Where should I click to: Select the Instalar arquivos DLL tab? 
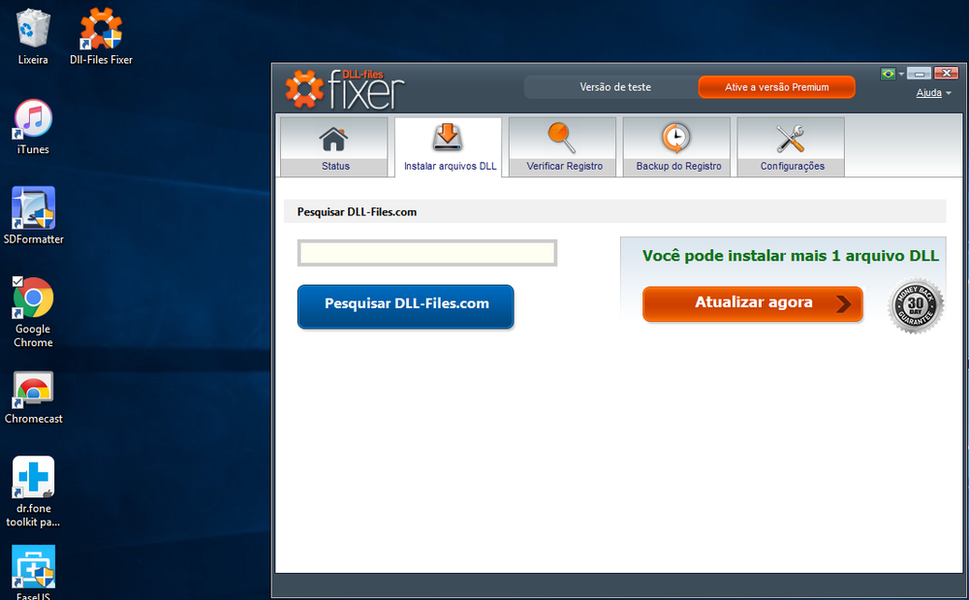(448, 147)
